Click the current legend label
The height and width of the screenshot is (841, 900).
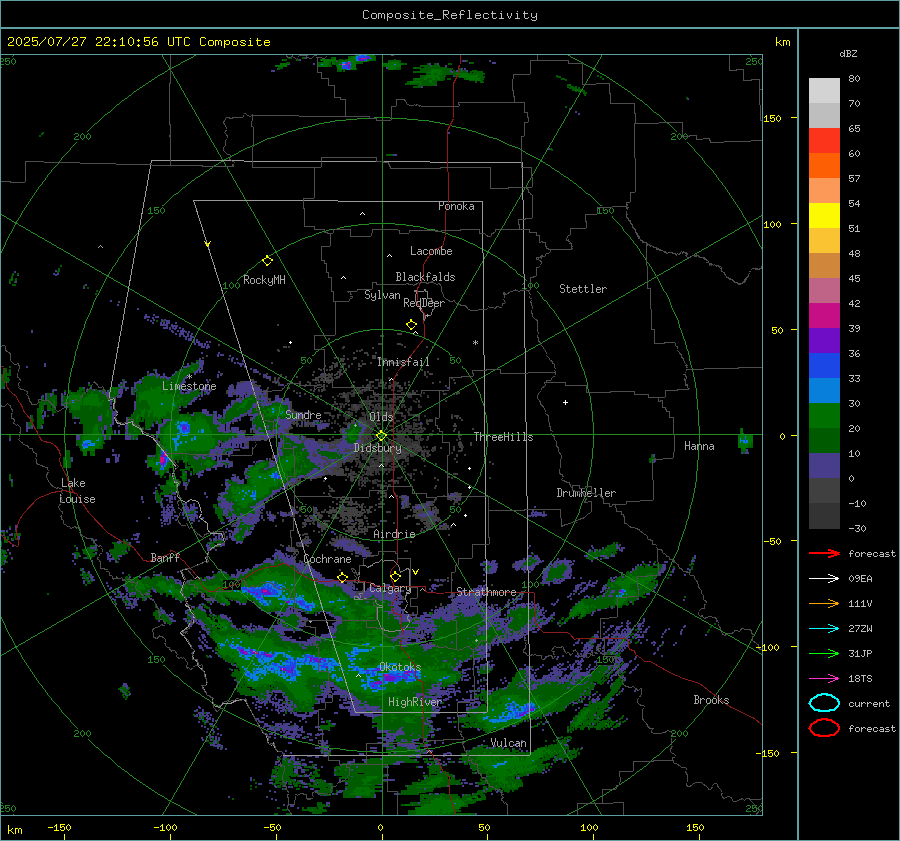[869, 703]
